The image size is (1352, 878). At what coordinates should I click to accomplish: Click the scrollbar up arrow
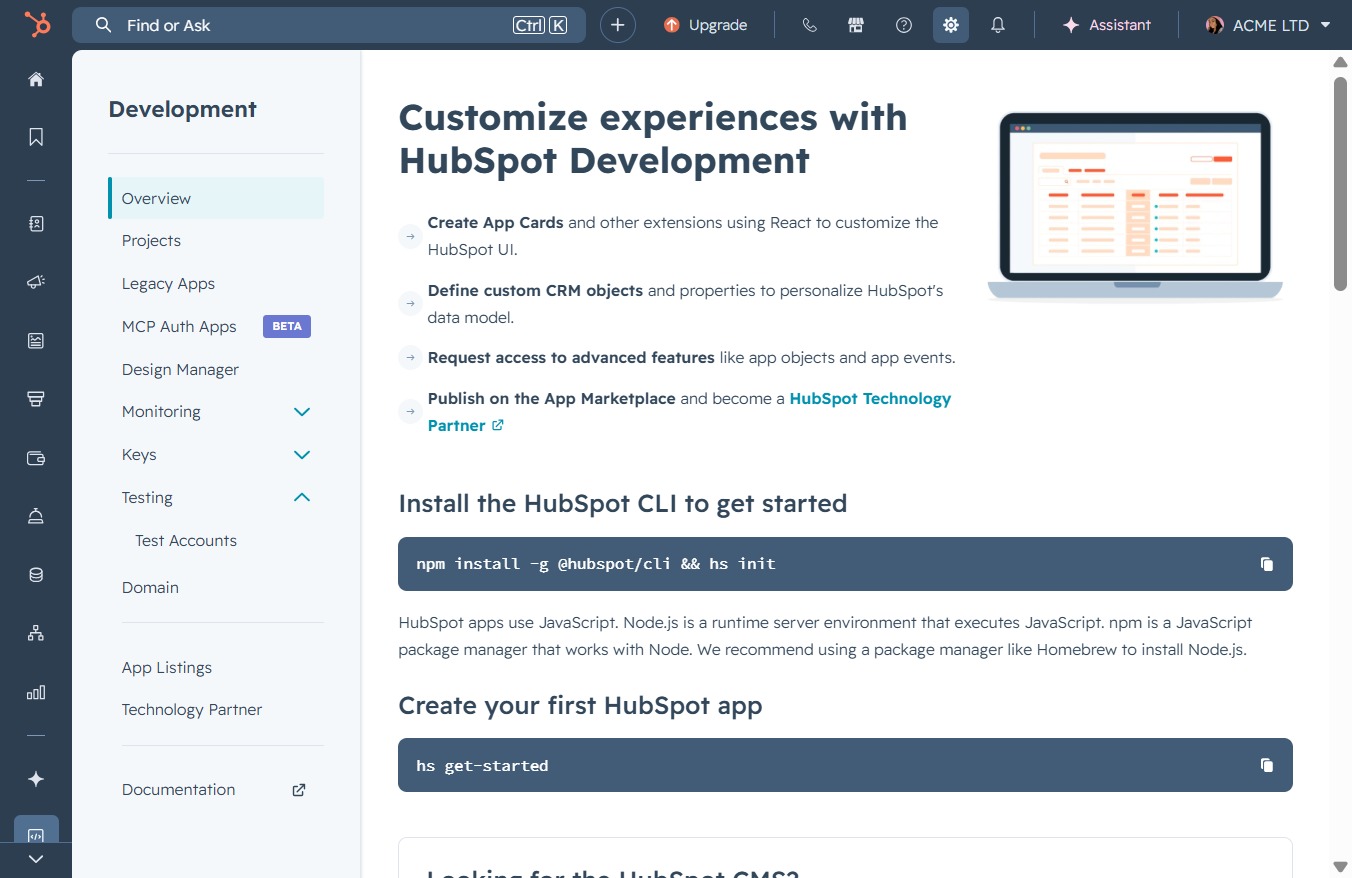click(x=1341, y=62)
